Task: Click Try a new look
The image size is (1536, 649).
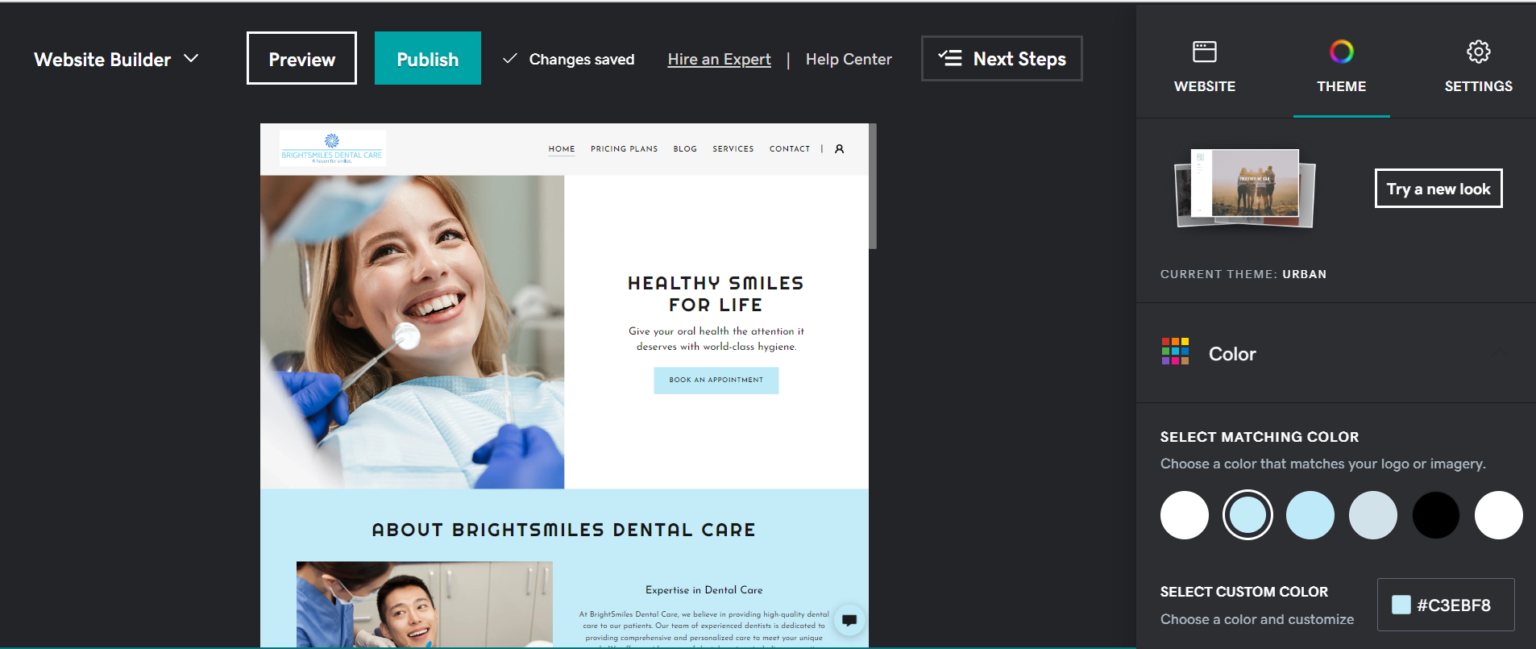Action: click(x=1438, y=188)
